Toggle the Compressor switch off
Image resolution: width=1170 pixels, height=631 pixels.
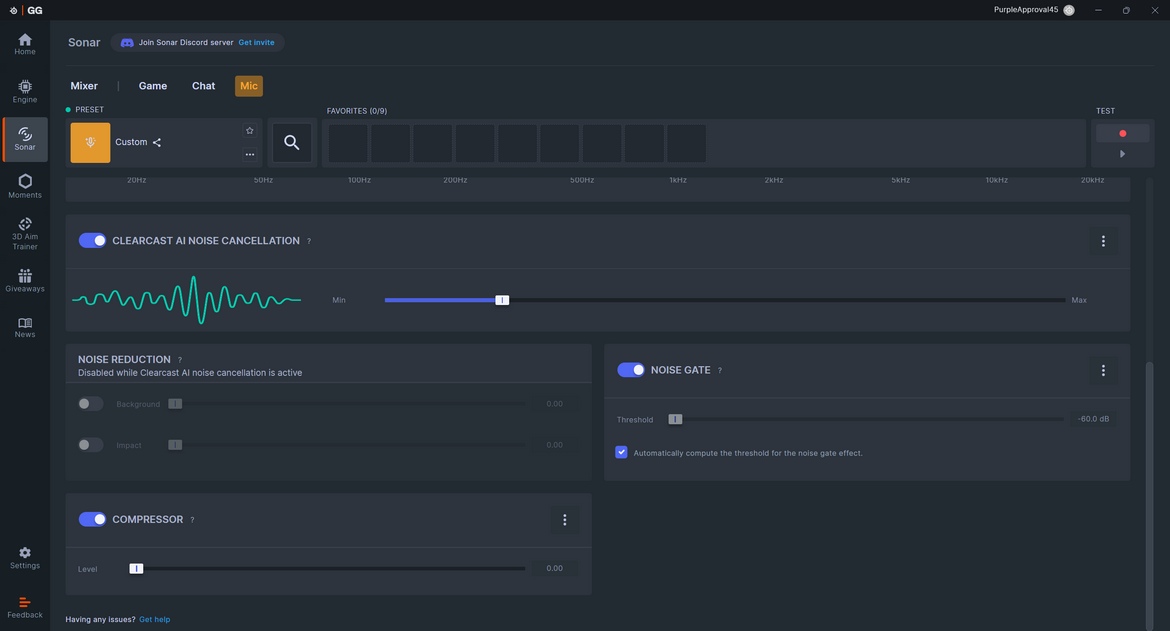click(x=92, y=520)
